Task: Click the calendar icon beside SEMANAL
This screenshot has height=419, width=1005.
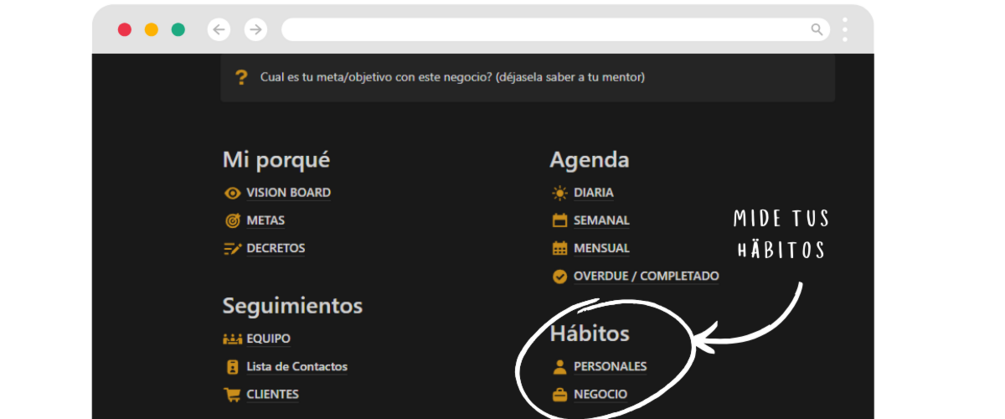Action: point(560,220)
